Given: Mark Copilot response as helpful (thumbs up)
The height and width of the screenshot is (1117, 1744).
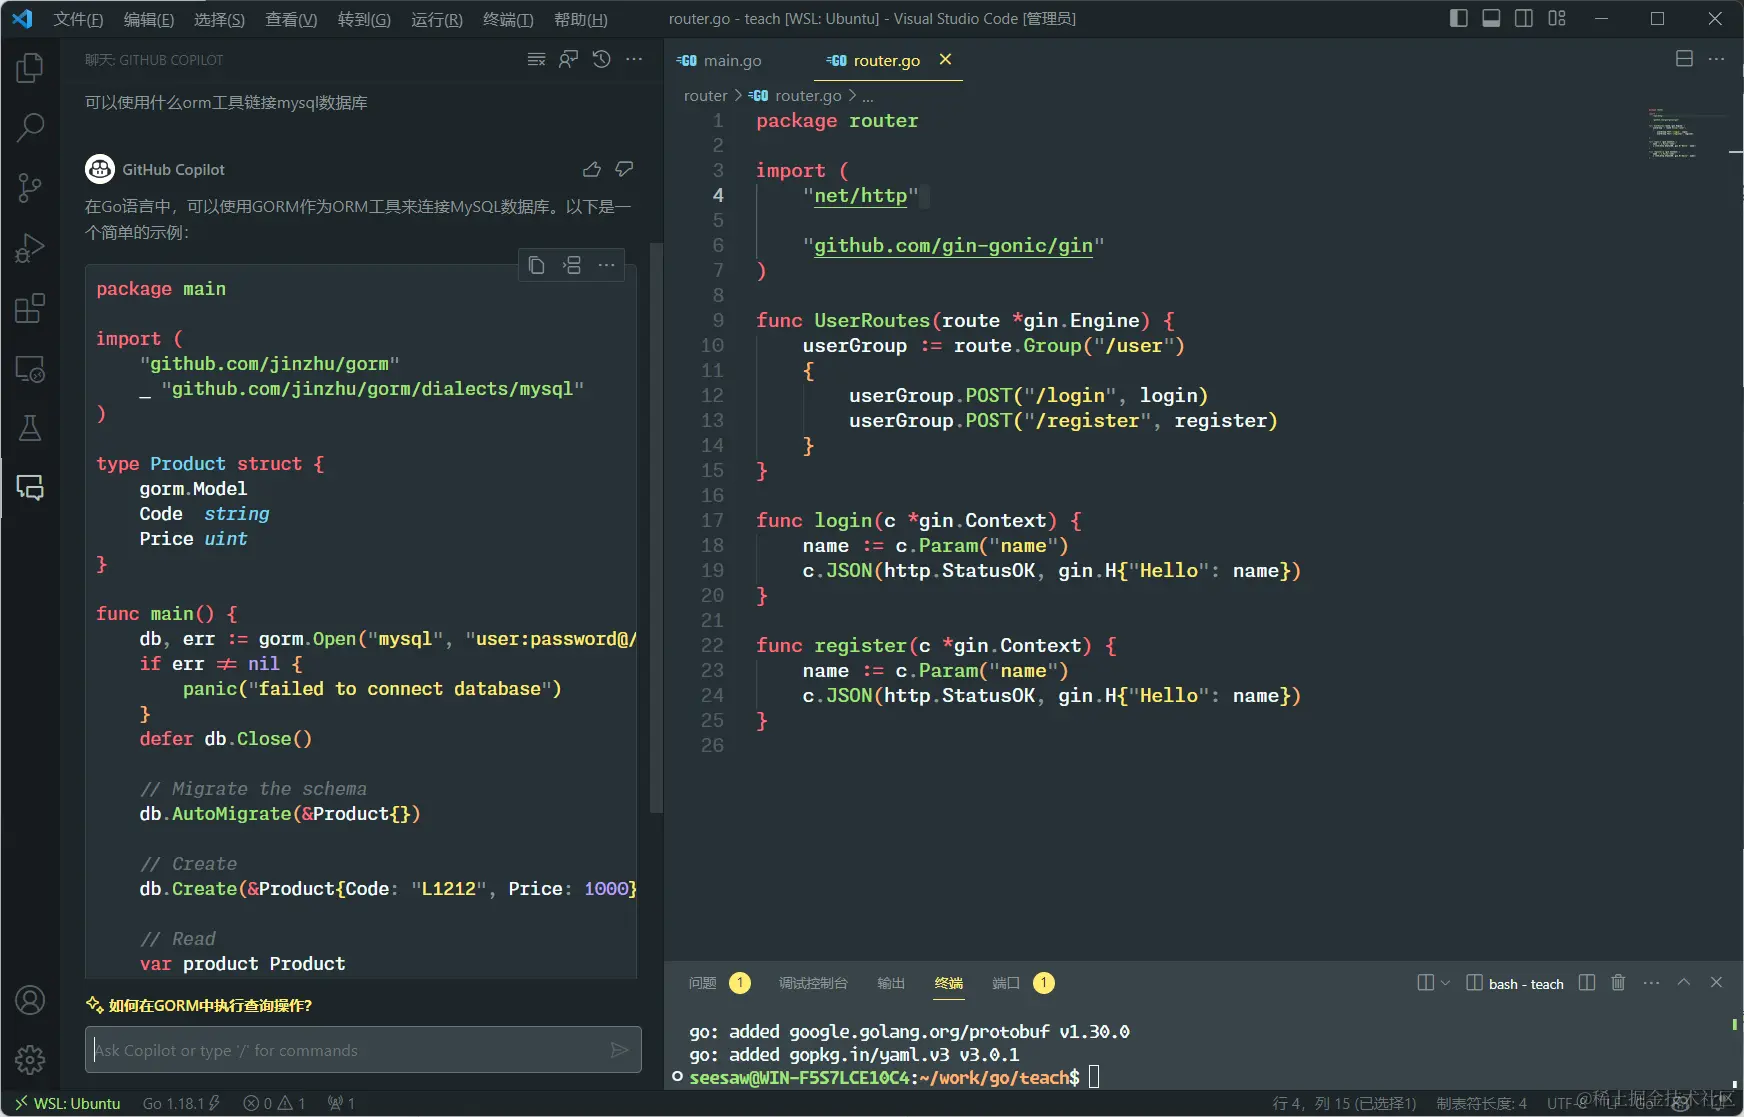Looking at the screenshot, I should coord(592,169).
